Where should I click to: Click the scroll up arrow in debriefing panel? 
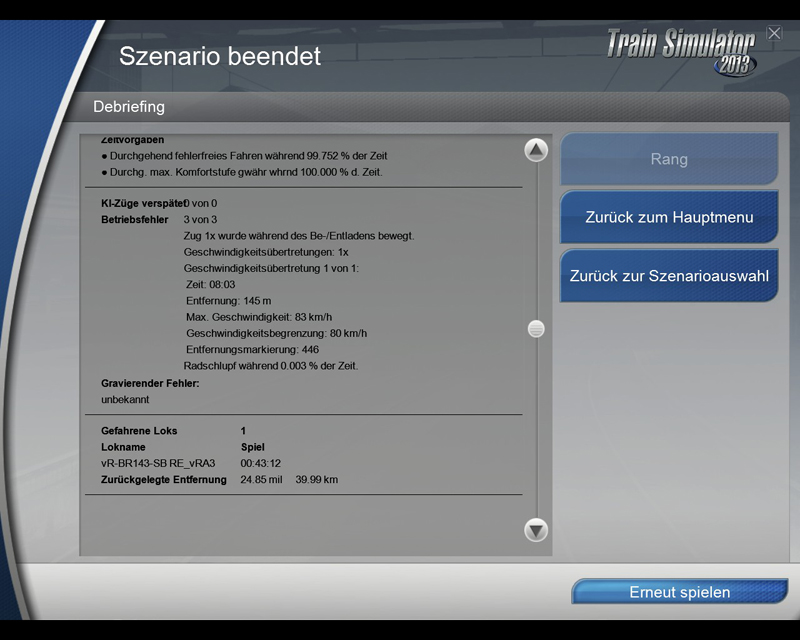tap(536, 150)
